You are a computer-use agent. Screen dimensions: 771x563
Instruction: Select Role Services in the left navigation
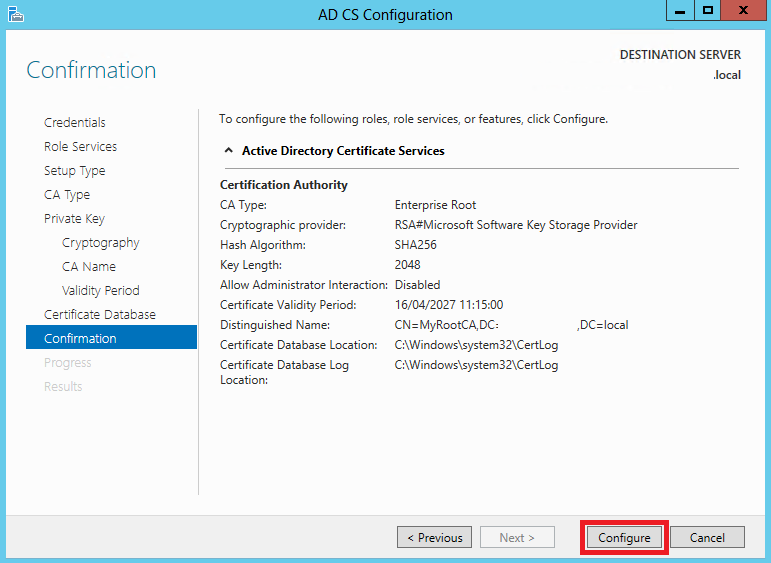click(x=80, y=146)
